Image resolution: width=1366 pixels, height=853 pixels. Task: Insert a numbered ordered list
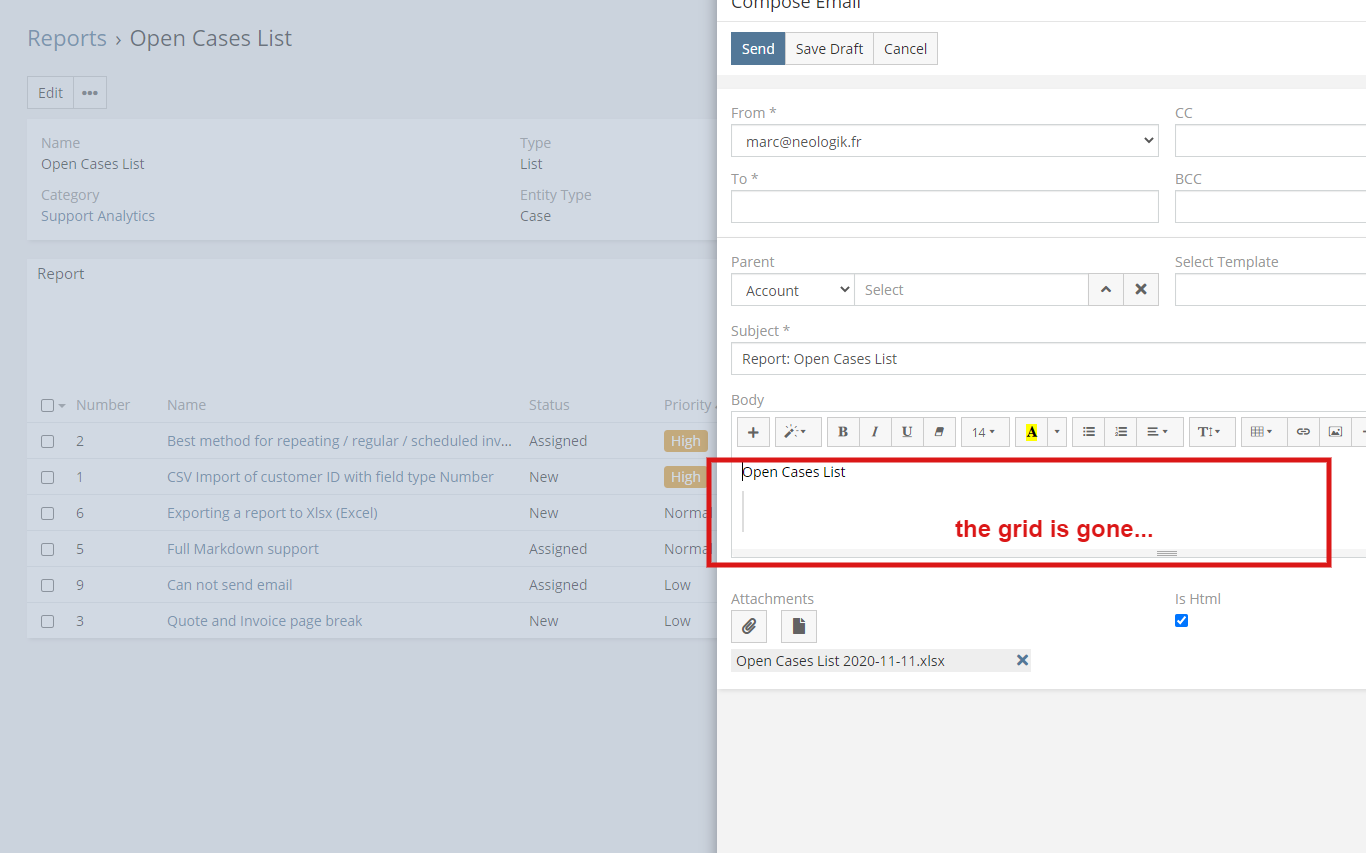point(1121,432)
